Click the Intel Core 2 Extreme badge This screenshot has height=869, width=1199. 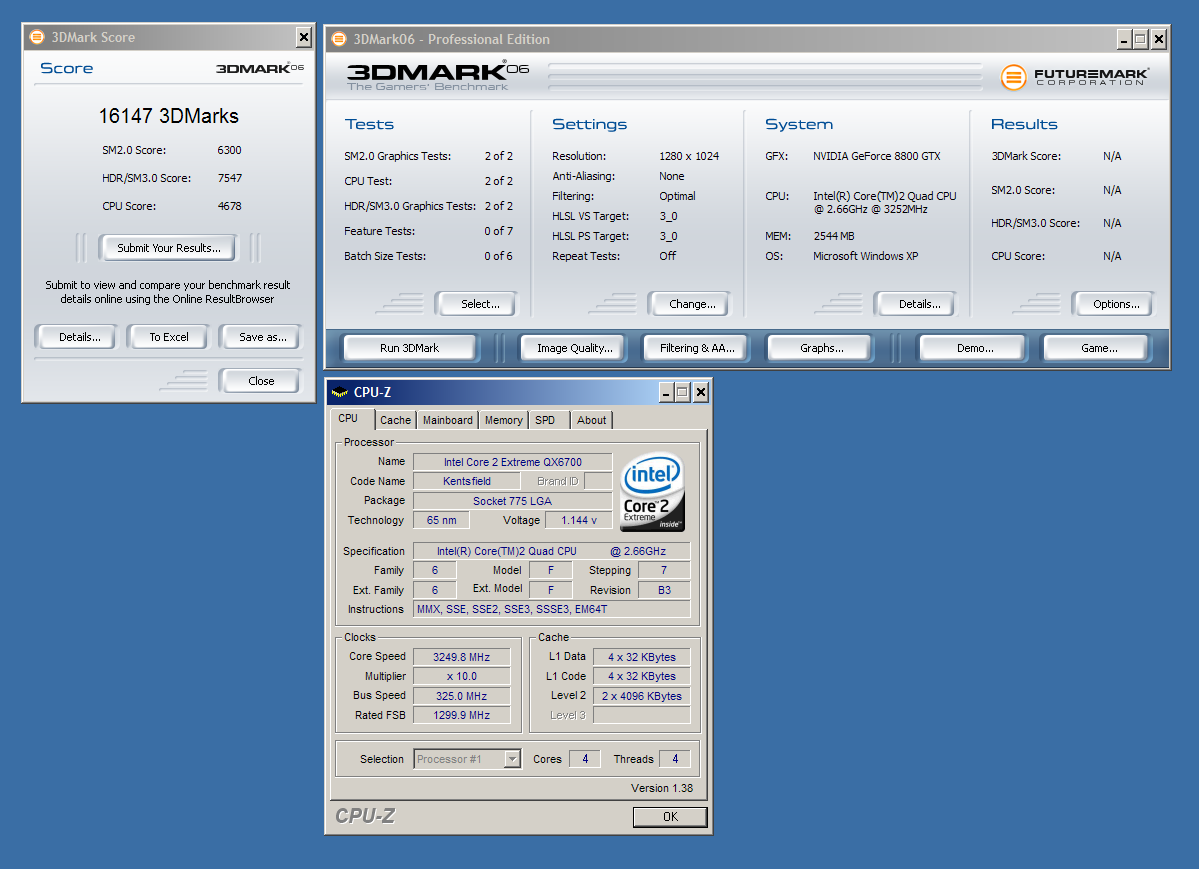pos(652,493)
